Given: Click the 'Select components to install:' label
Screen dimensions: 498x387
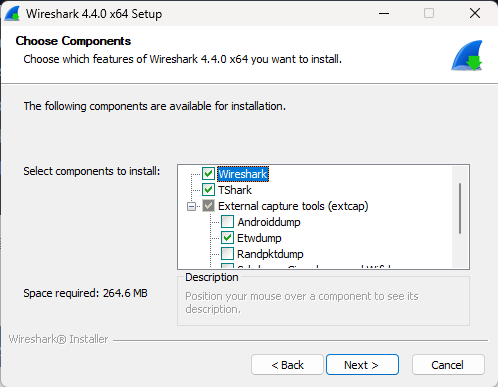Looking at the screenshot, I should pos(92,171).
